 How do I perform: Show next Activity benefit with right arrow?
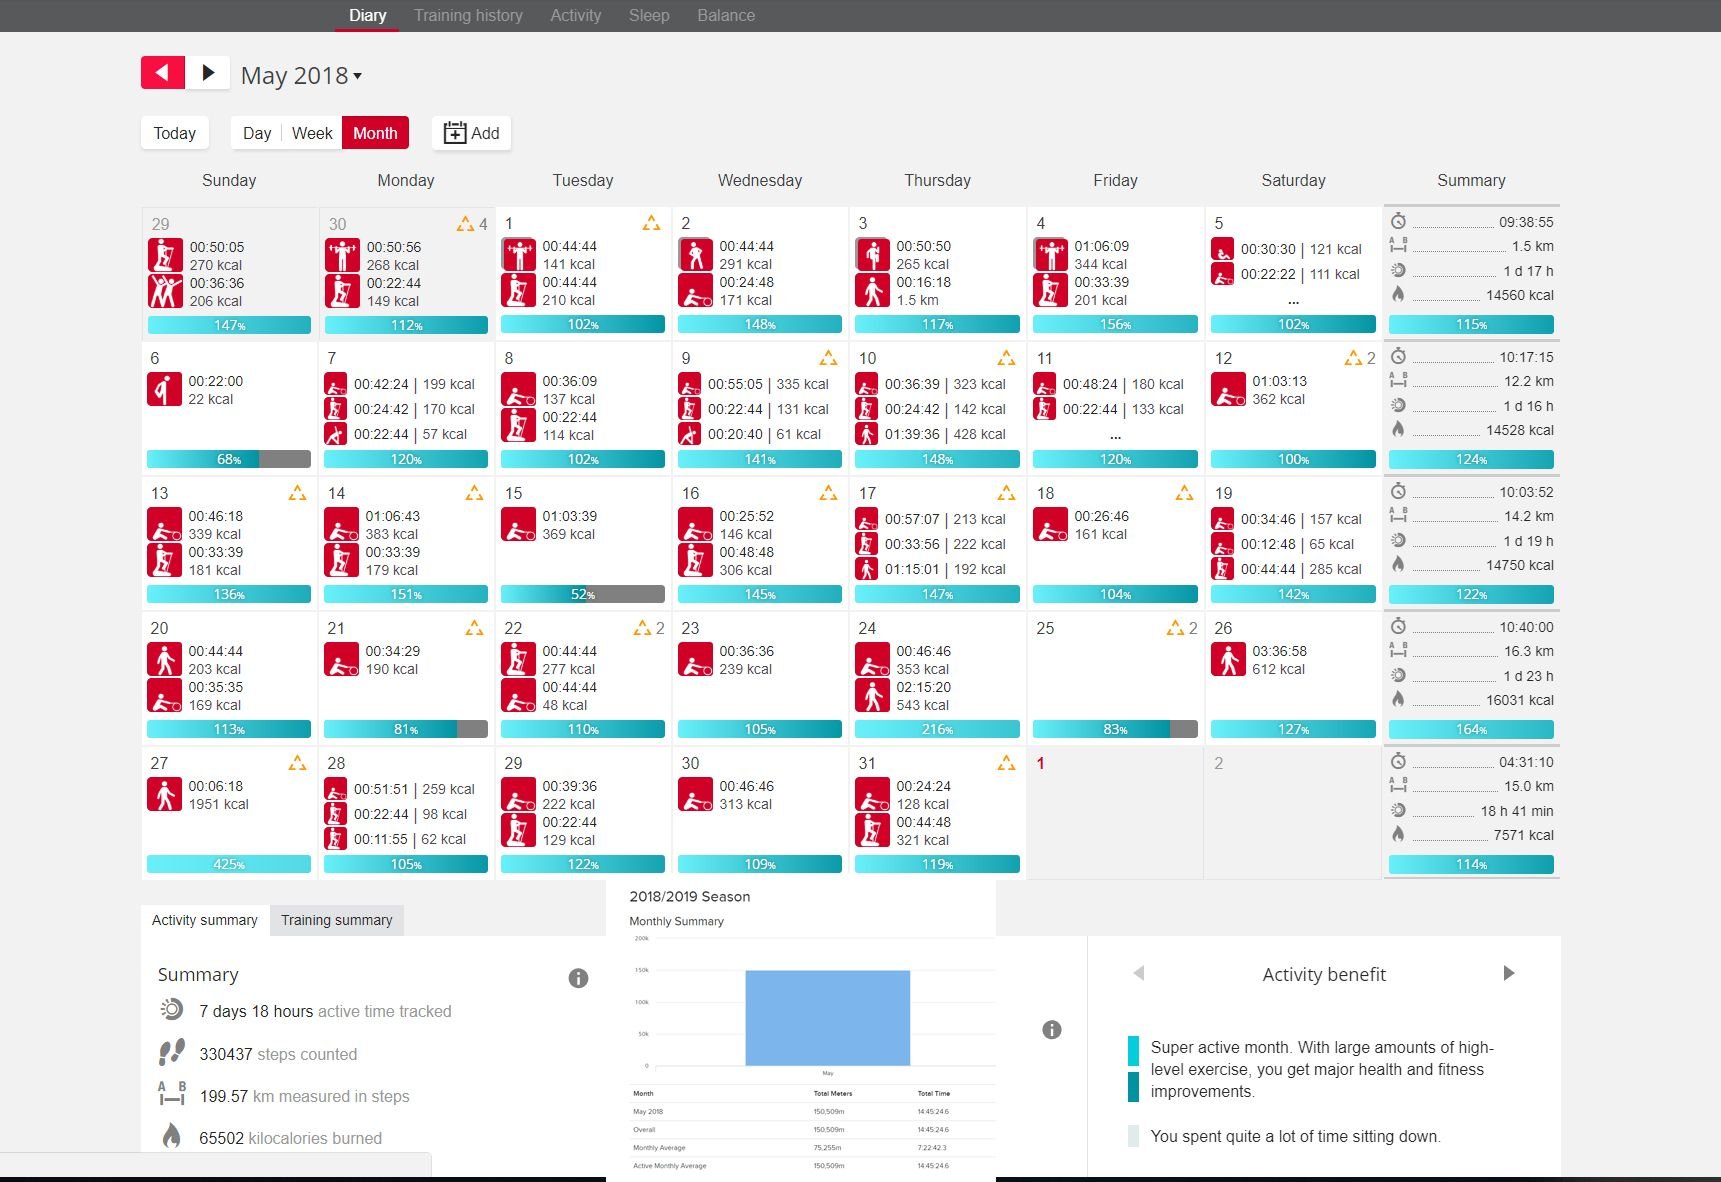point(1509,974)
